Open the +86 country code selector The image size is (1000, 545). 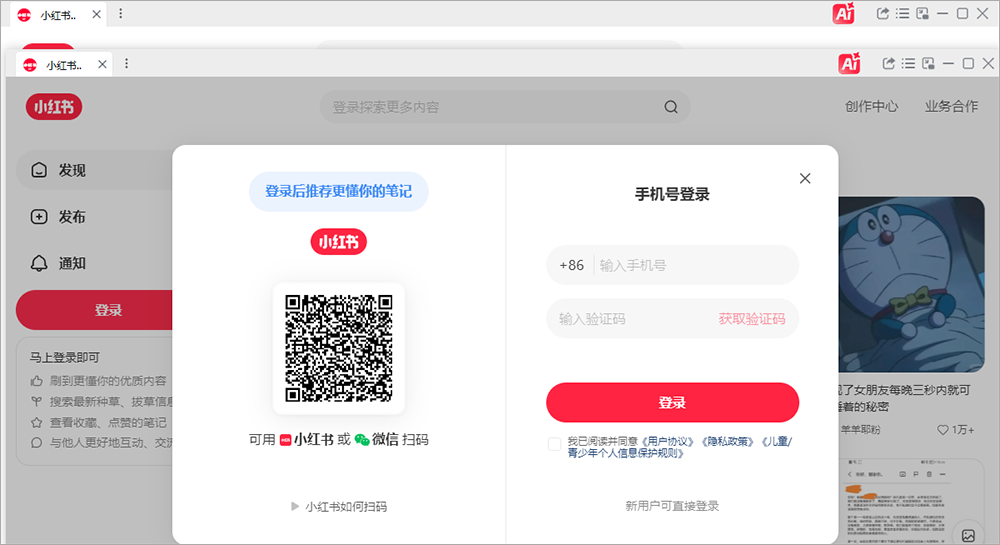tap(571, 265)
